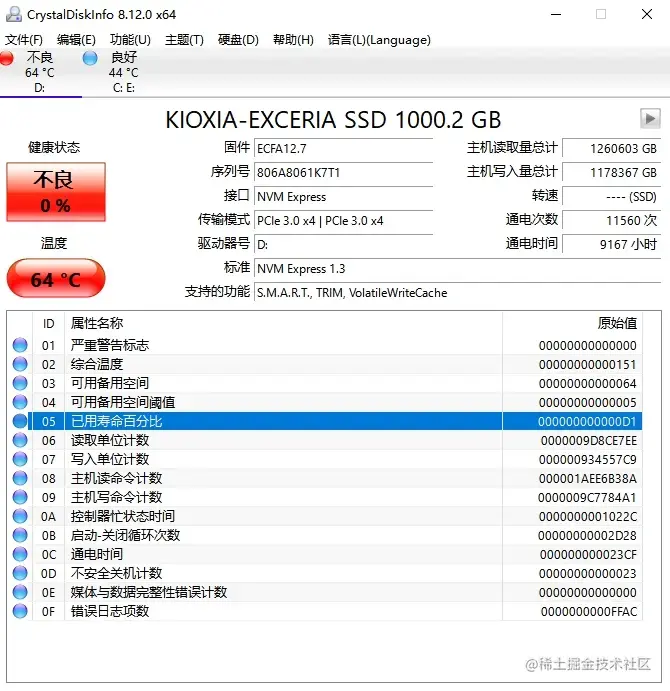Click the red 不良 0% health status button
Image resolution: width=670 pixels, height=691 pixels.
[x=56, y=192]
